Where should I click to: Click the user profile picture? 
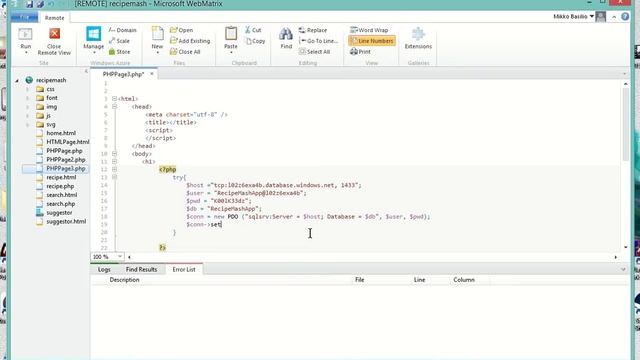click(600, 17)
